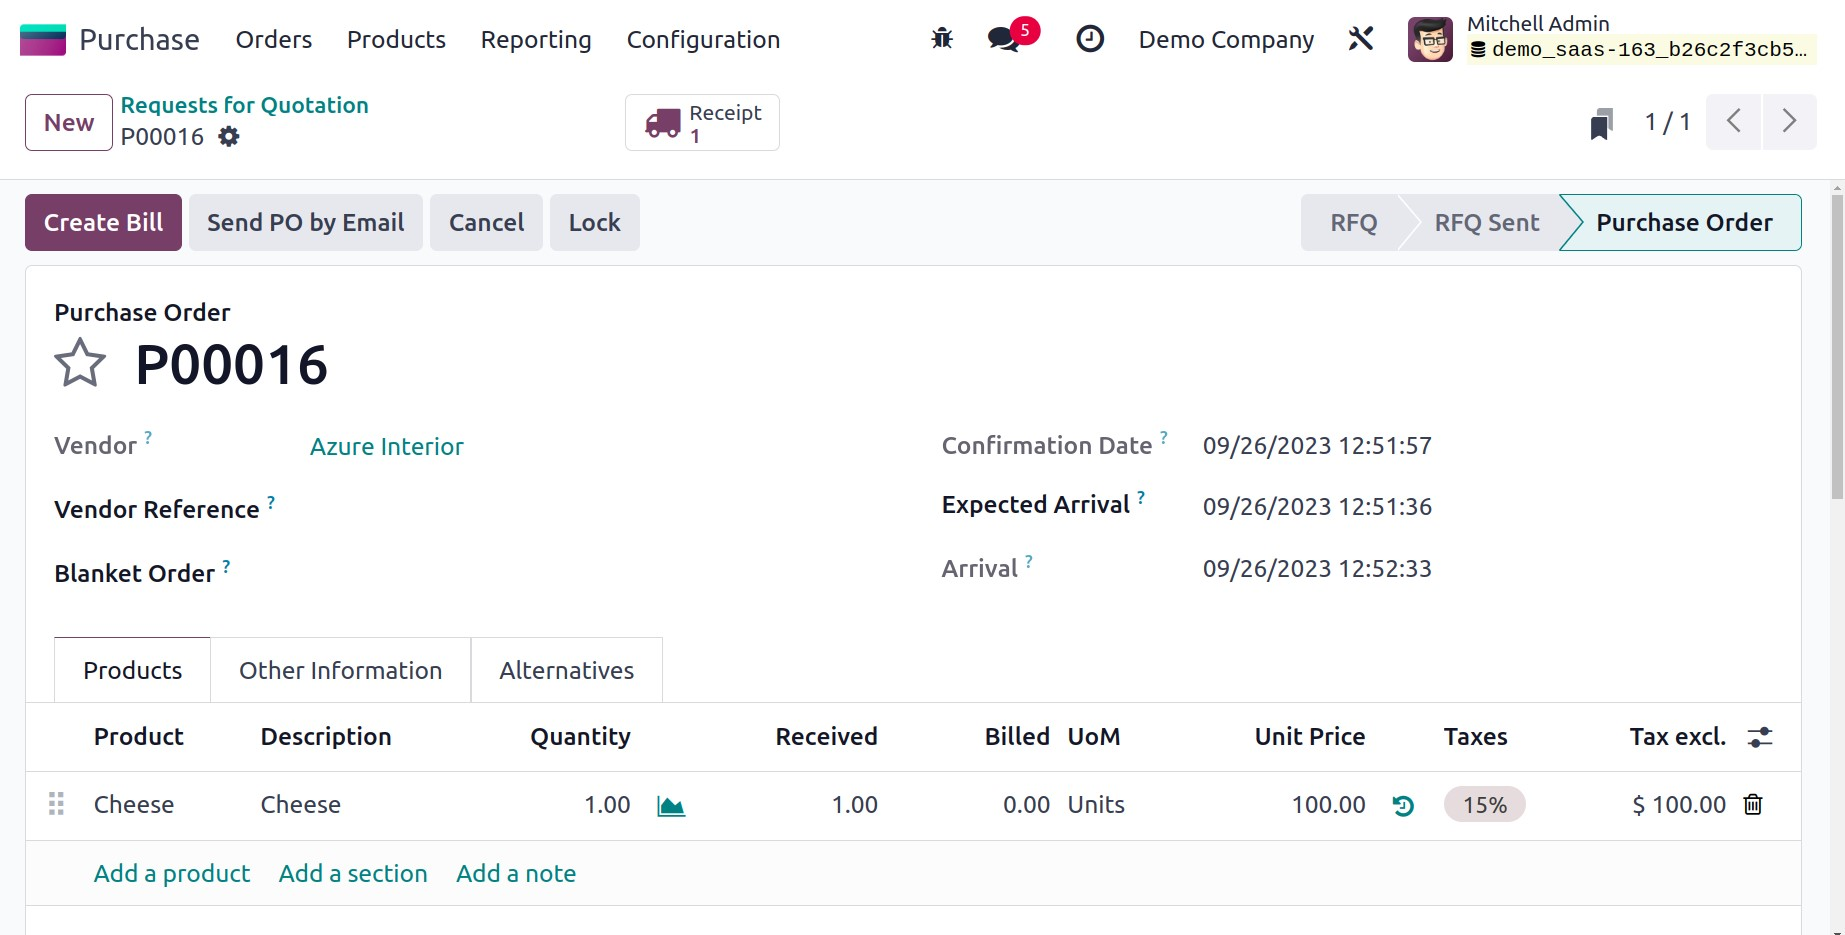
Task: Open the messages chat icon
Action: coord(1003,39)
